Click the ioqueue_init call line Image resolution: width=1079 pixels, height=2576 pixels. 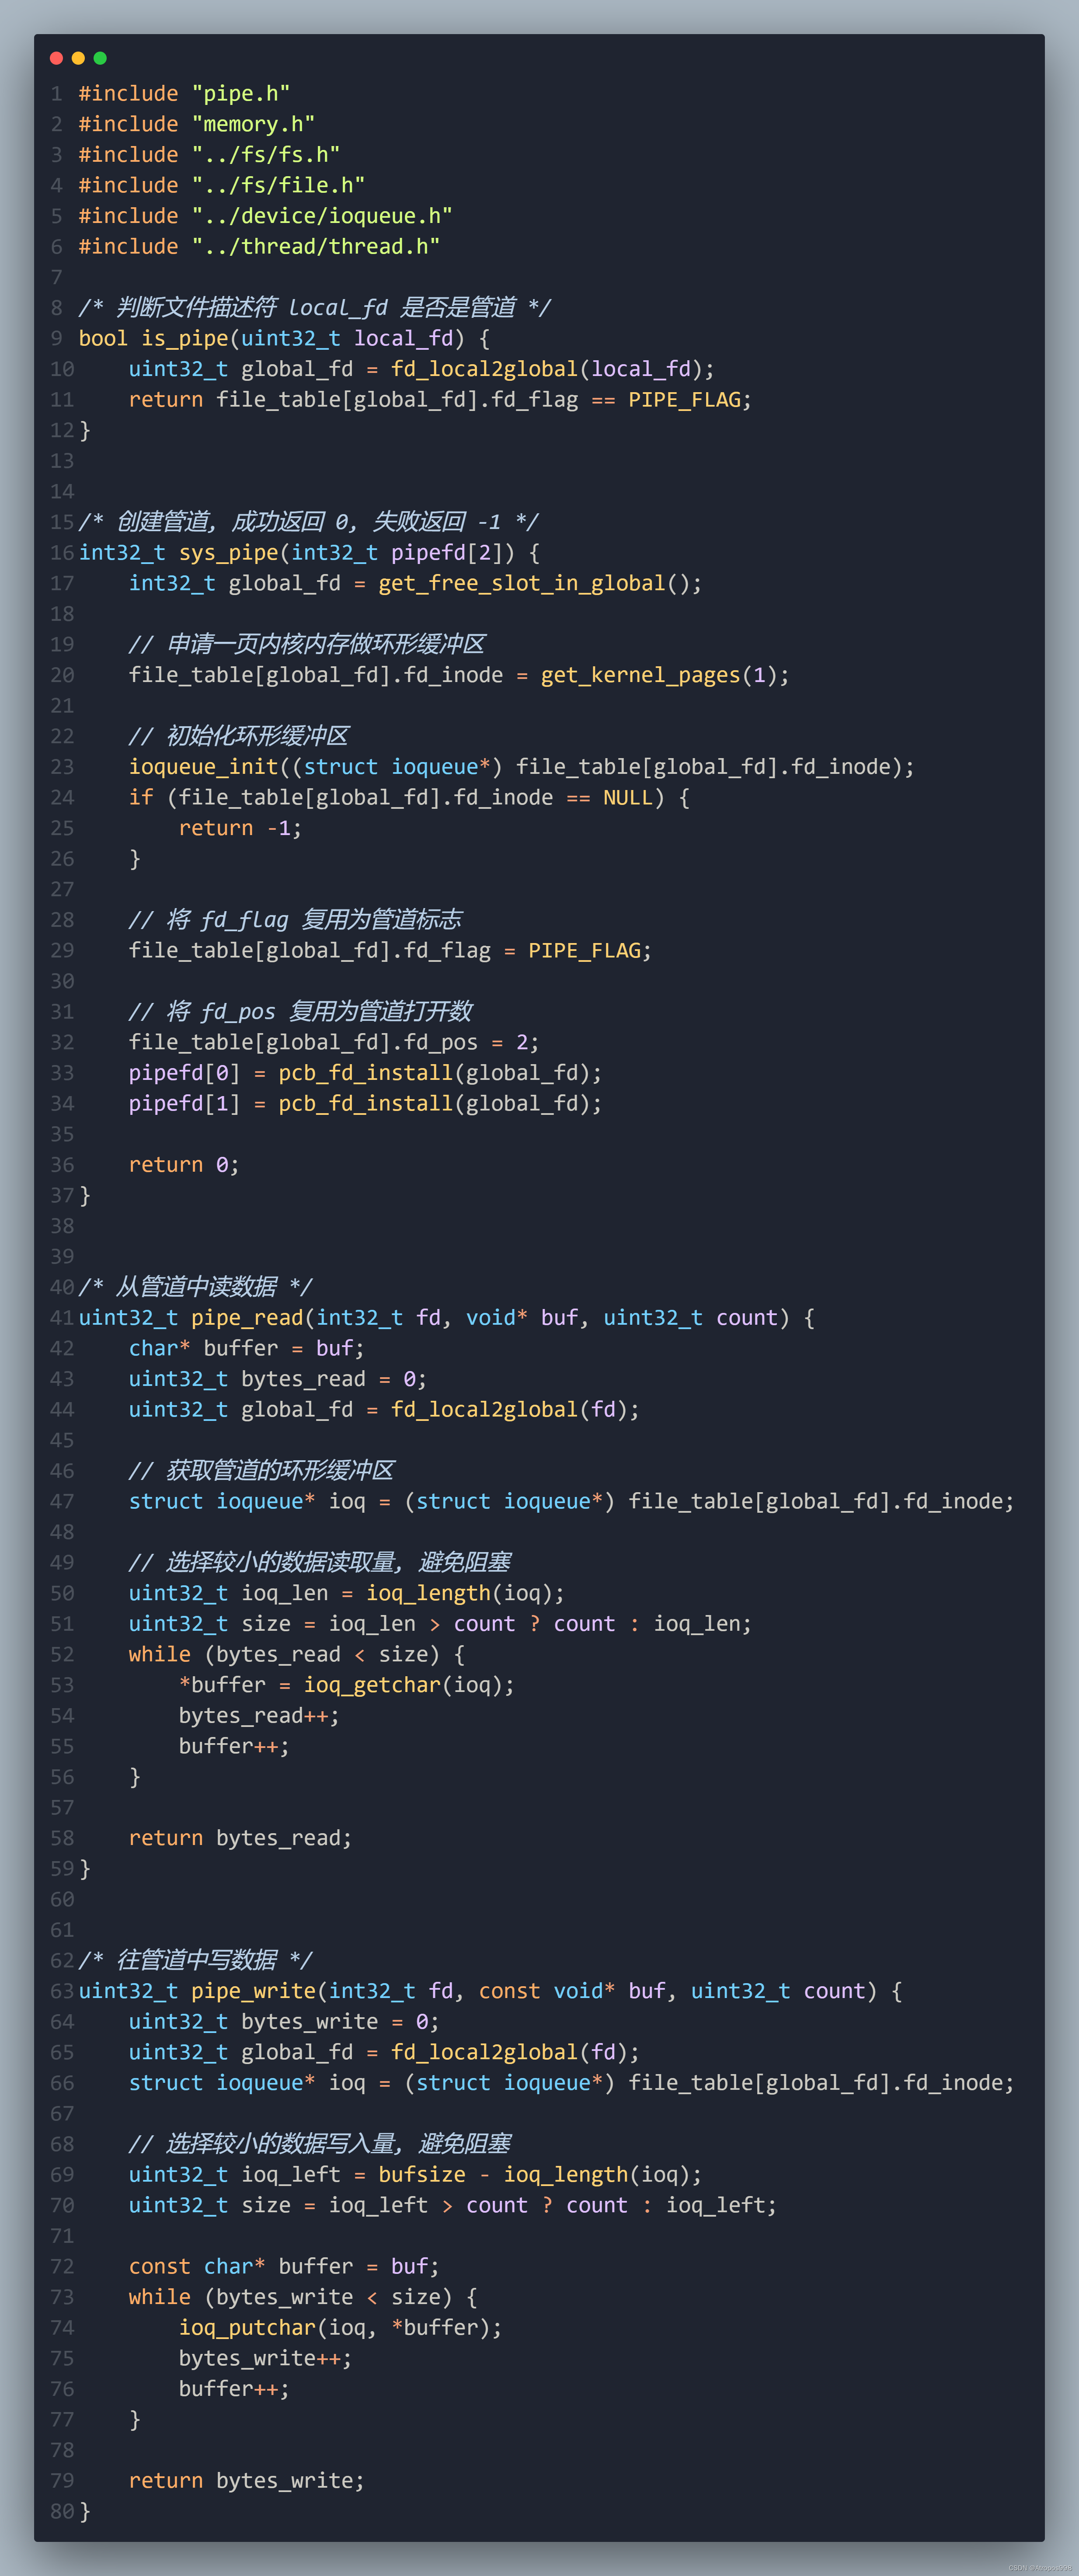(x=521, y=766)
